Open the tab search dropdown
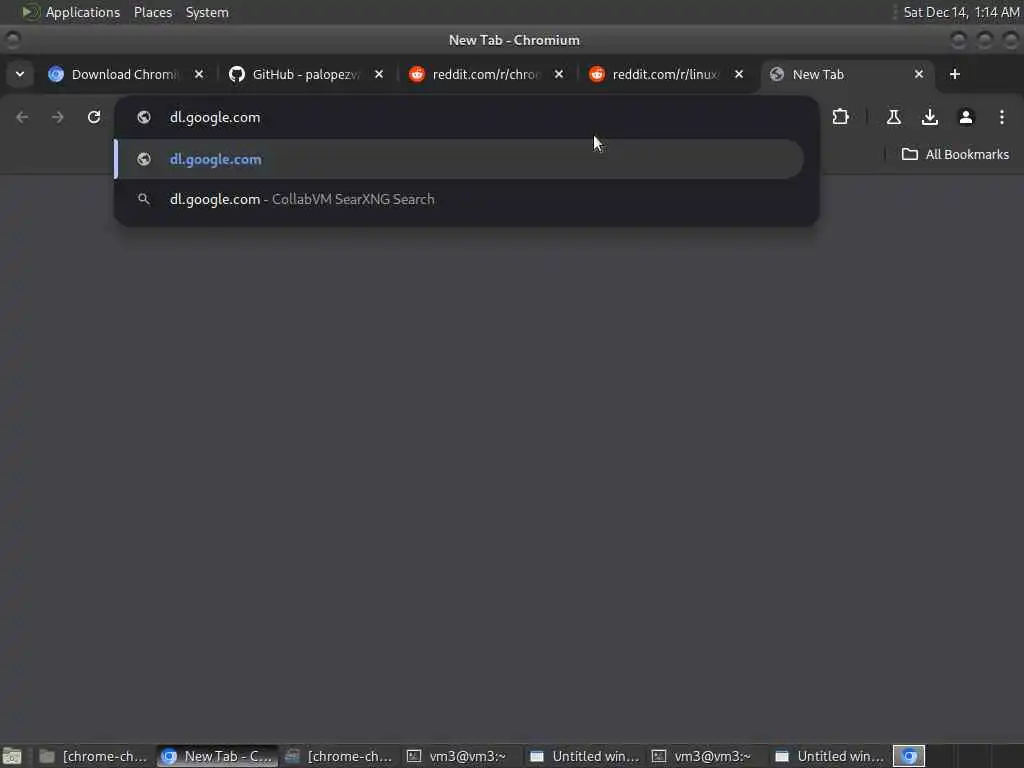The width and height of the screenshot is (1024, 768). [x=20, y=74]
